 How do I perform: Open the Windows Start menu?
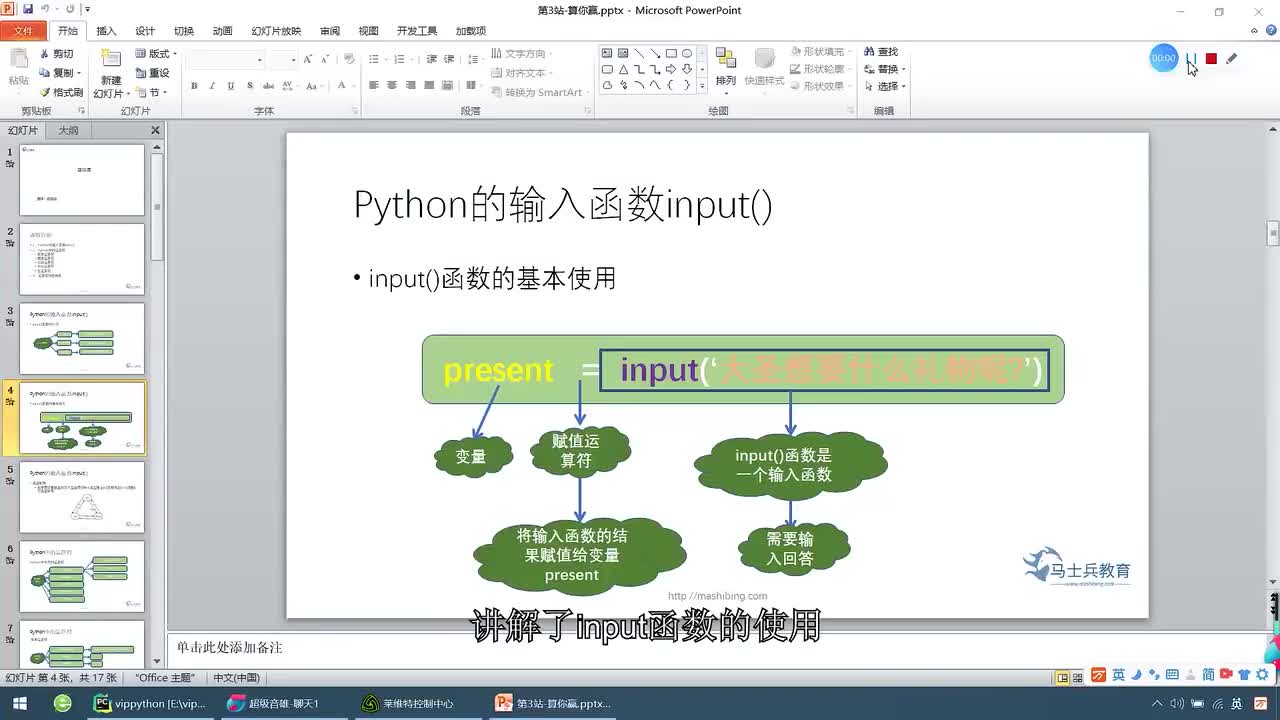click(20, 703)
